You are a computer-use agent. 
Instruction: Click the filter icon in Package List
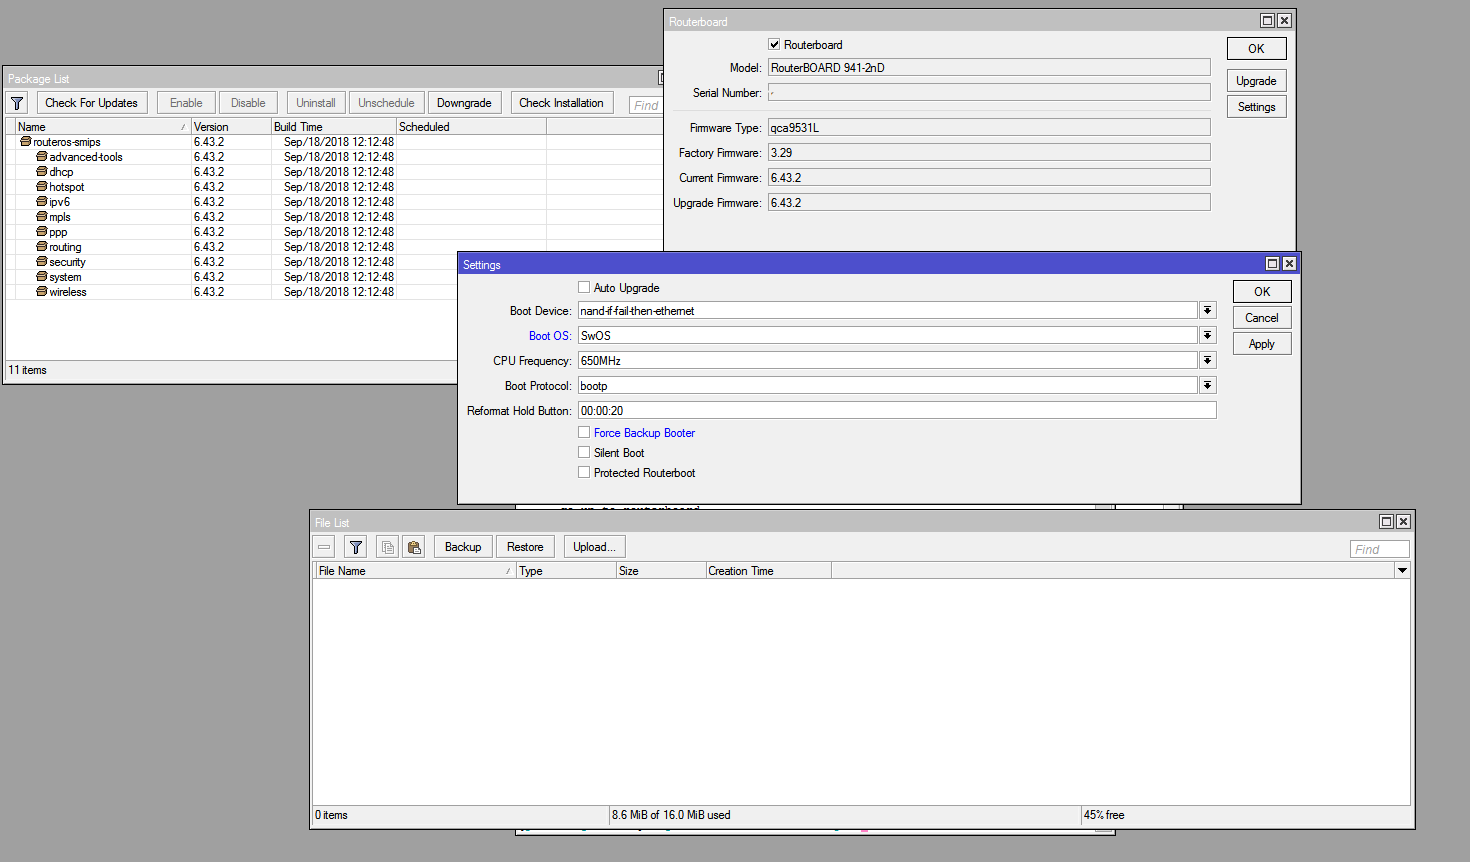[17, 103]
